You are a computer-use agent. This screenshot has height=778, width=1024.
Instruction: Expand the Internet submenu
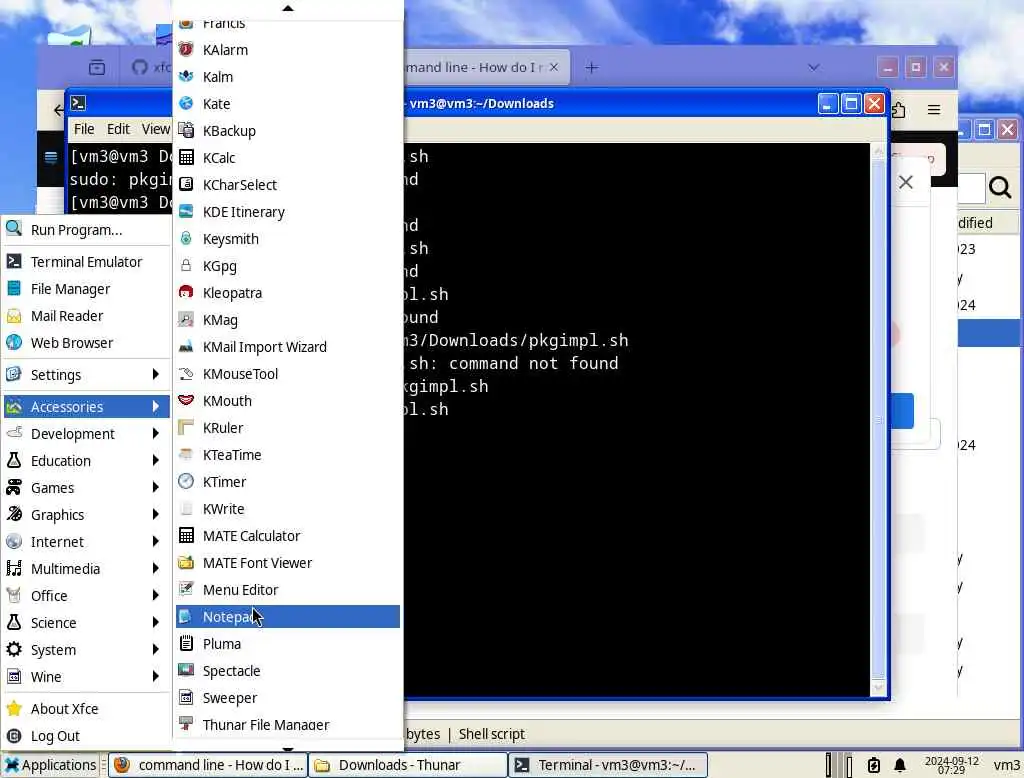tap(86, 542)
